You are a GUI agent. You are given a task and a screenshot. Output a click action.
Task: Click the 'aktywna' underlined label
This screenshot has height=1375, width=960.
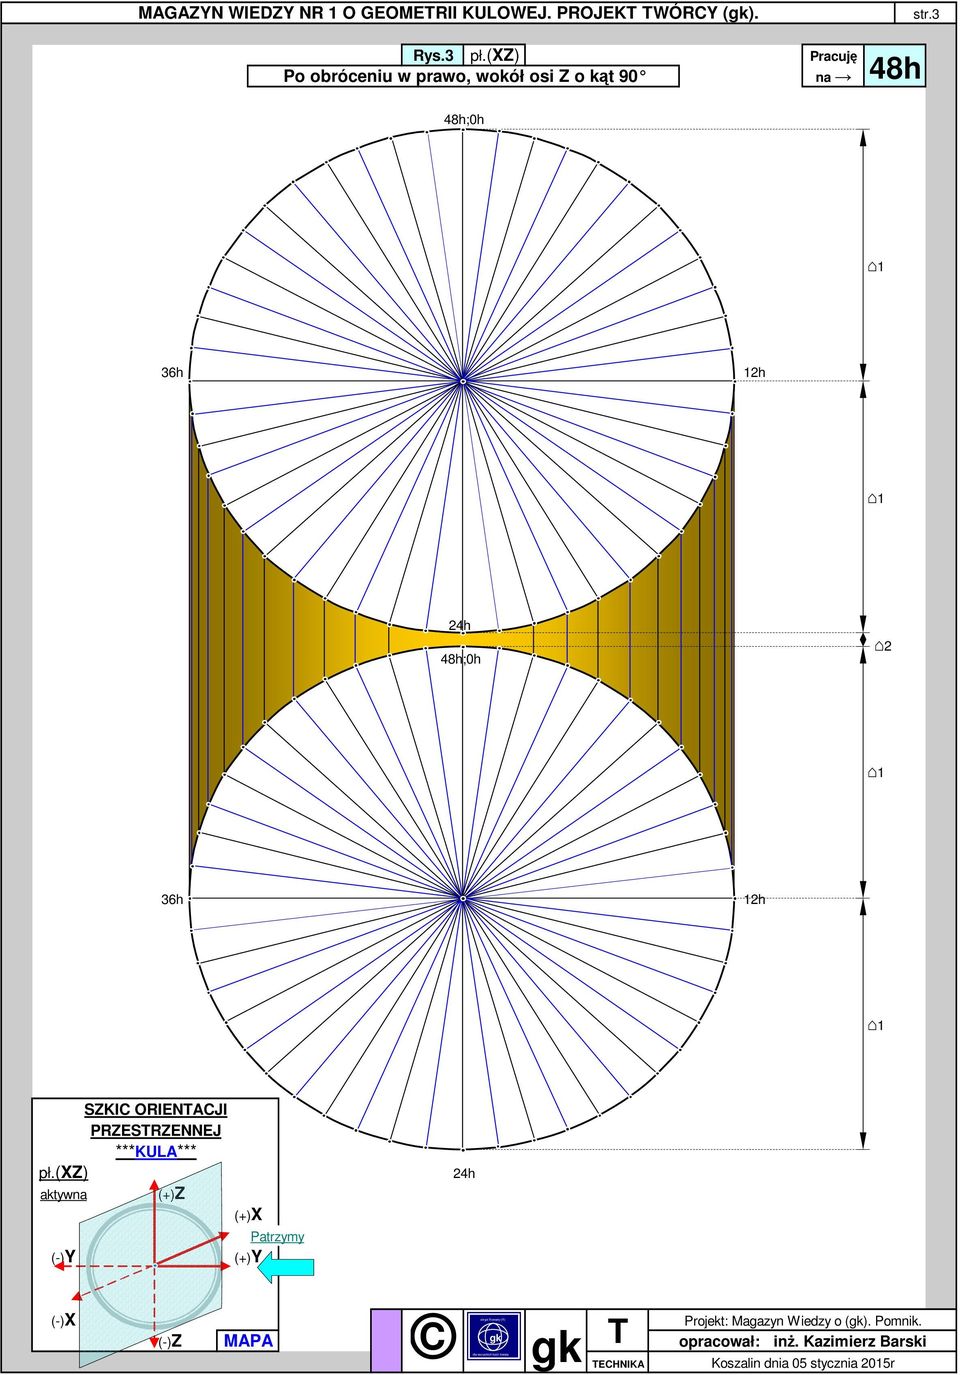pos(63,1194)
